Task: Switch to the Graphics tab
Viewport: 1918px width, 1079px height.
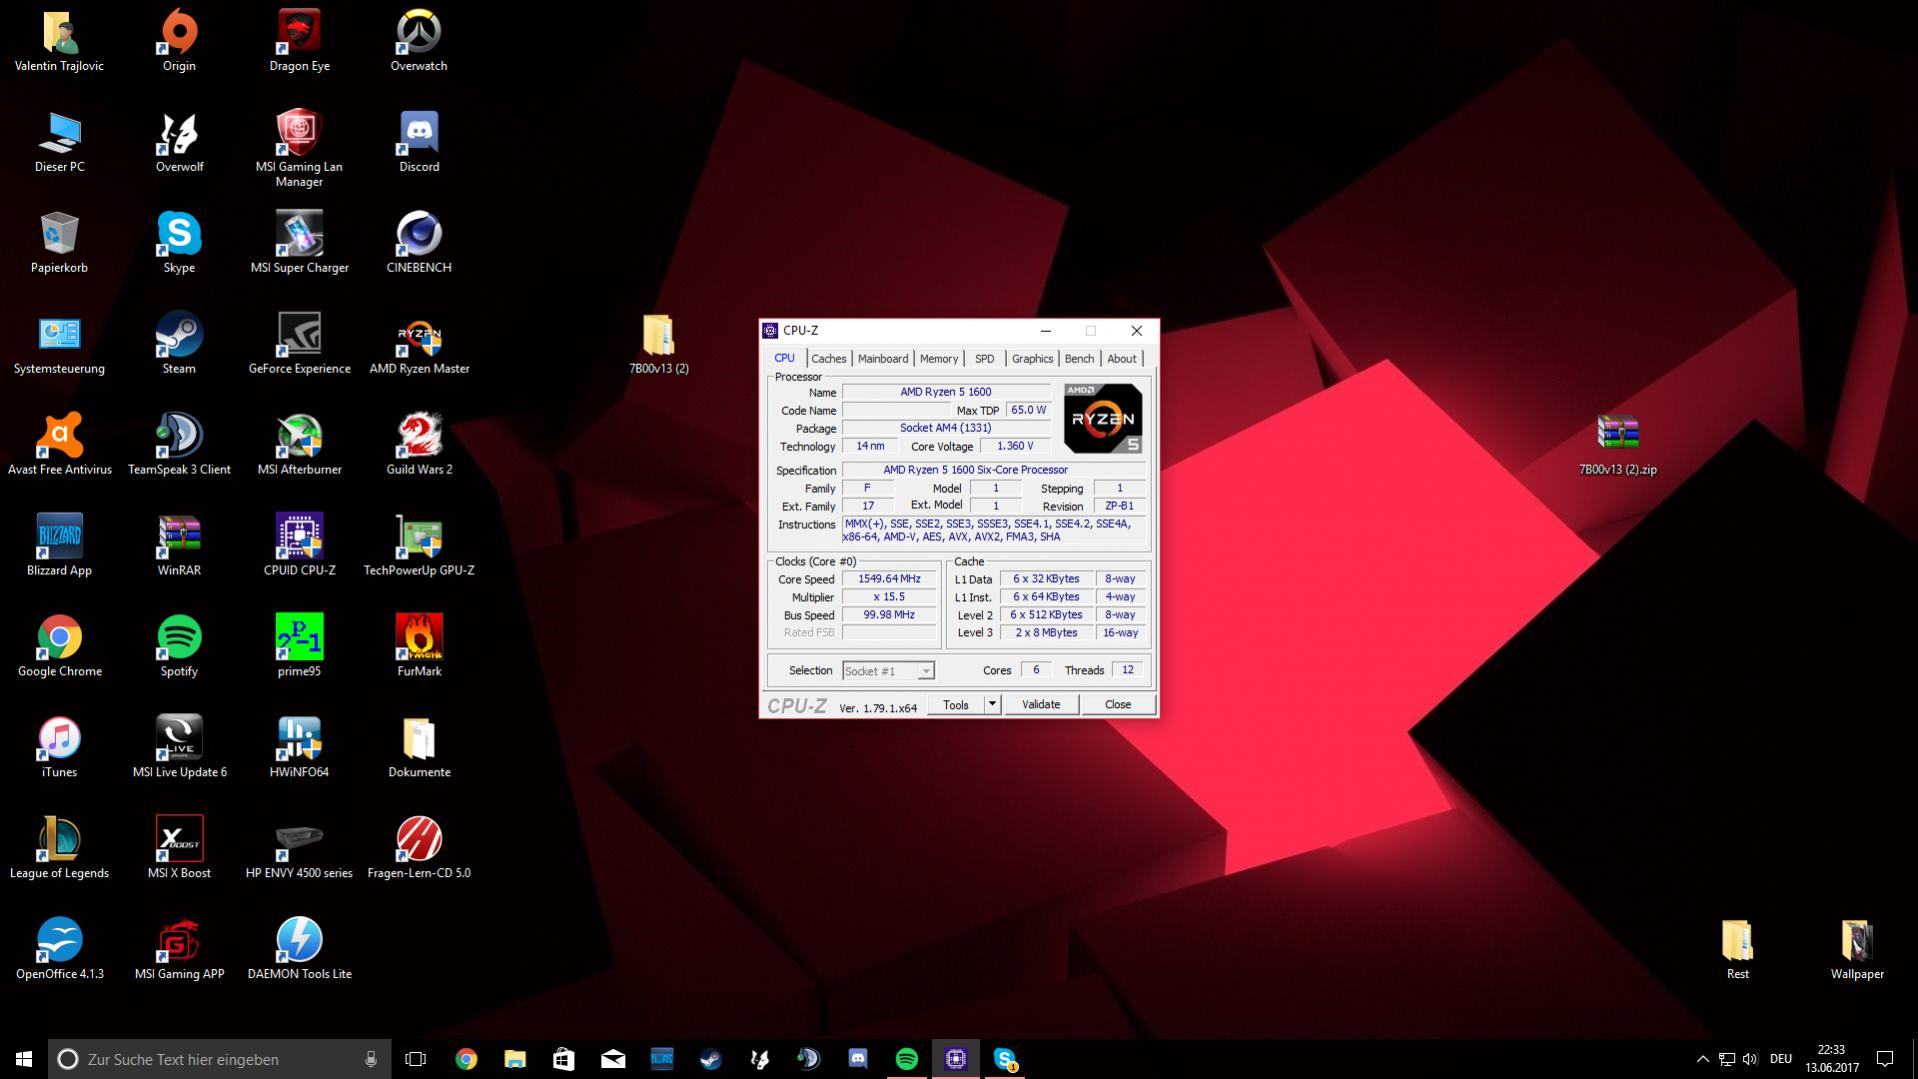Action: click(1032, 358)
